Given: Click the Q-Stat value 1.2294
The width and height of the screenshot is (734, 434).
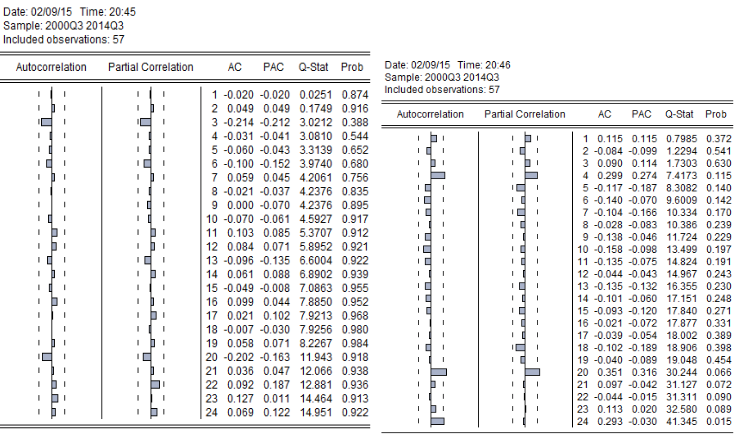Looking at the screenshot, I should pos(682,151).
